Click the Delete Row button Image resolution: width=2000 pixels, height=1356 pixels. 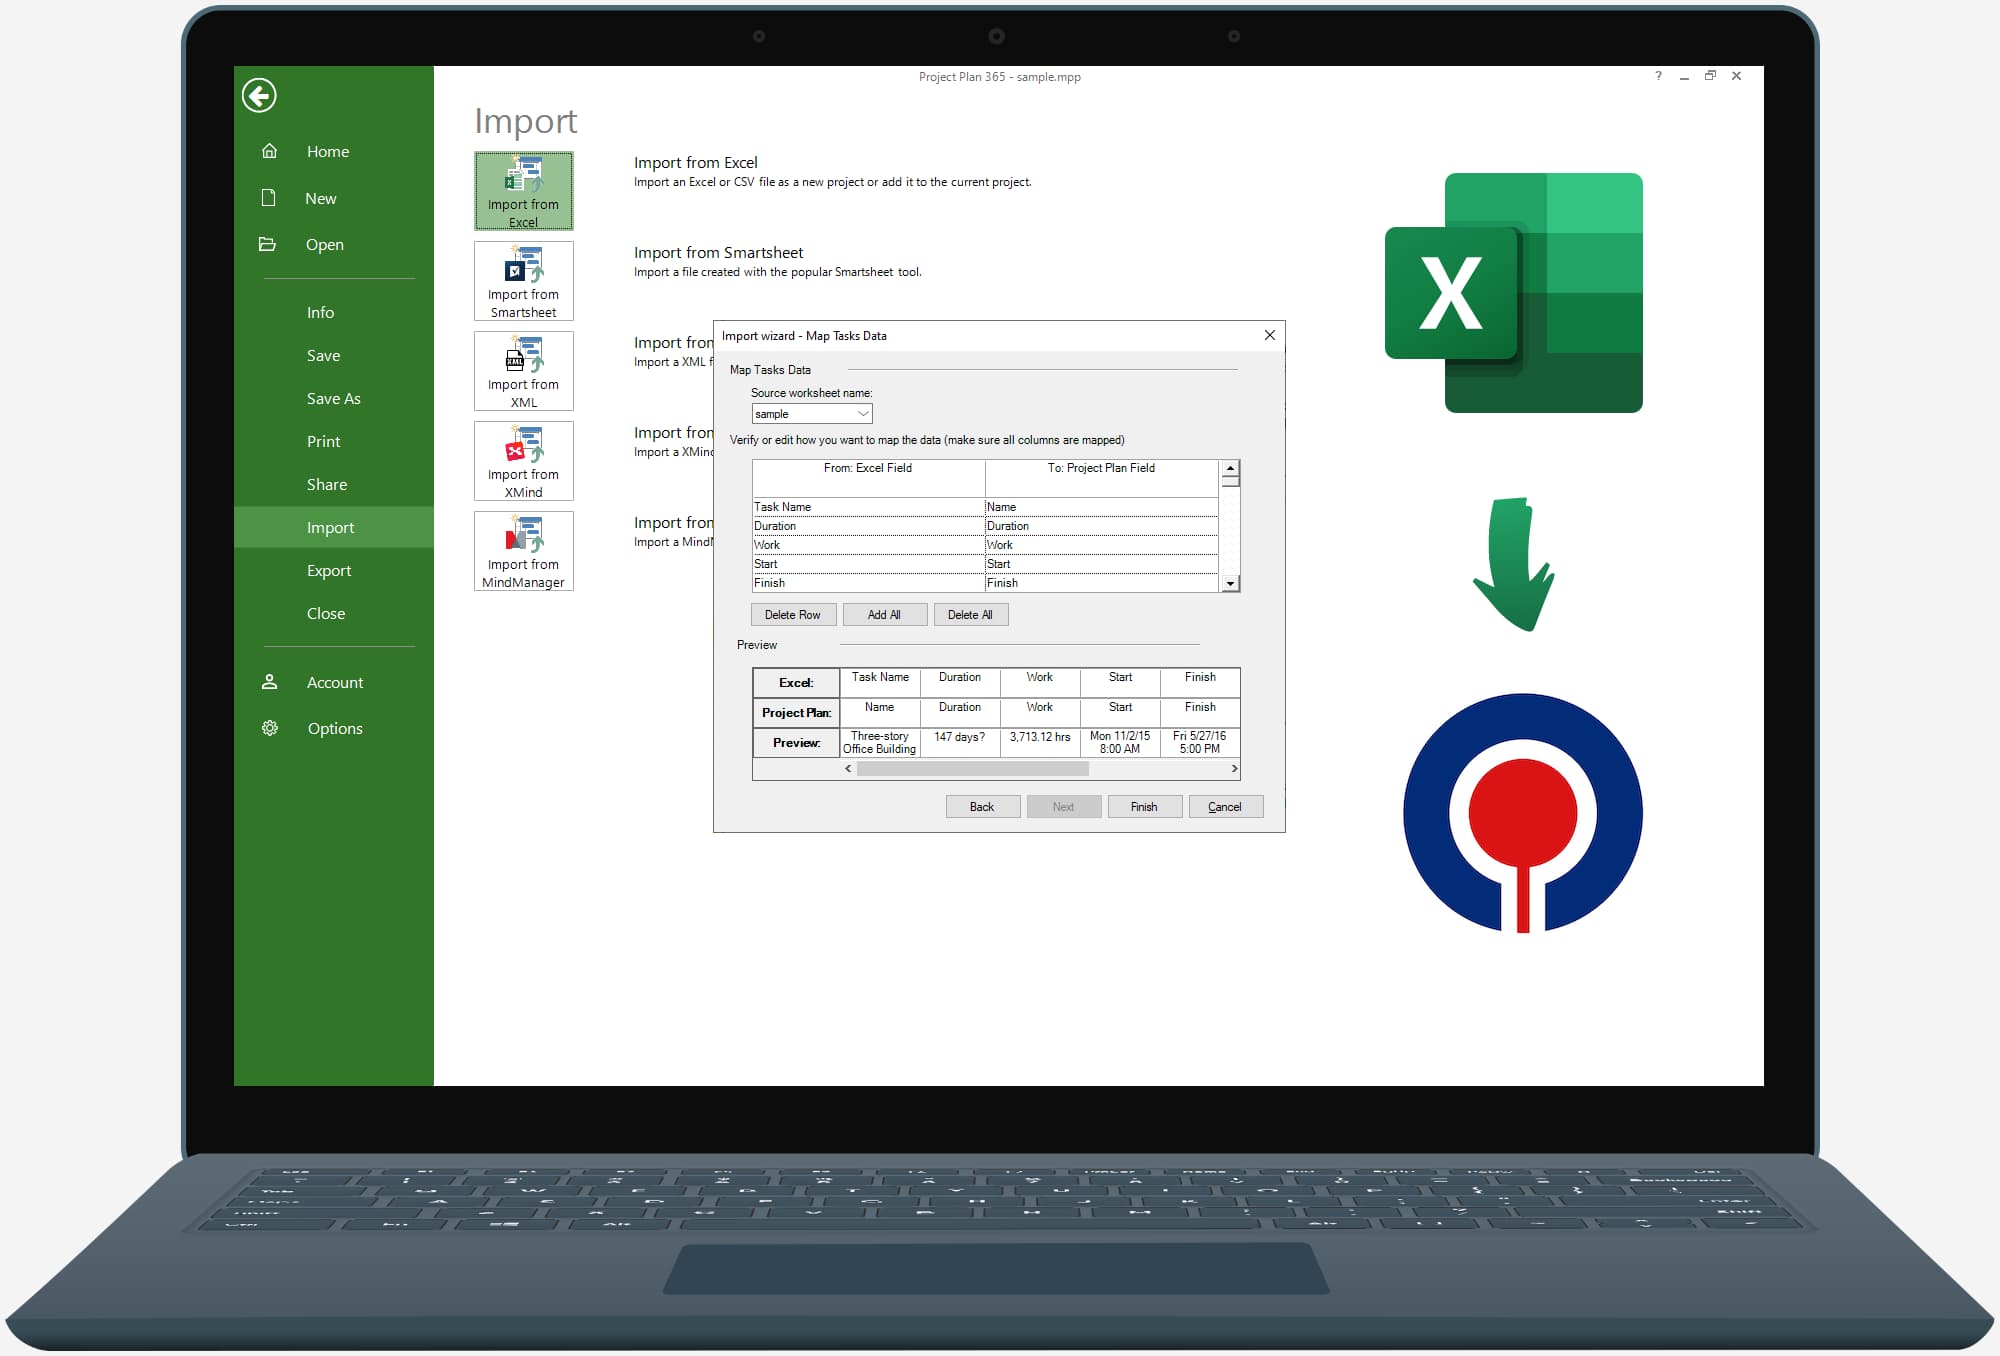[790, 614]
